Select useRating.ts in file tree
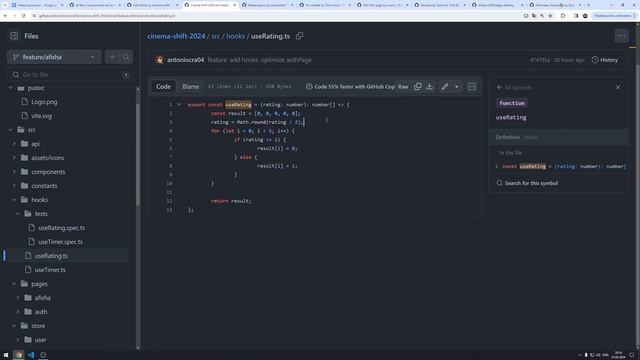Image resolution: width=640 pixels, height=360 pixels. click(51, 256)
